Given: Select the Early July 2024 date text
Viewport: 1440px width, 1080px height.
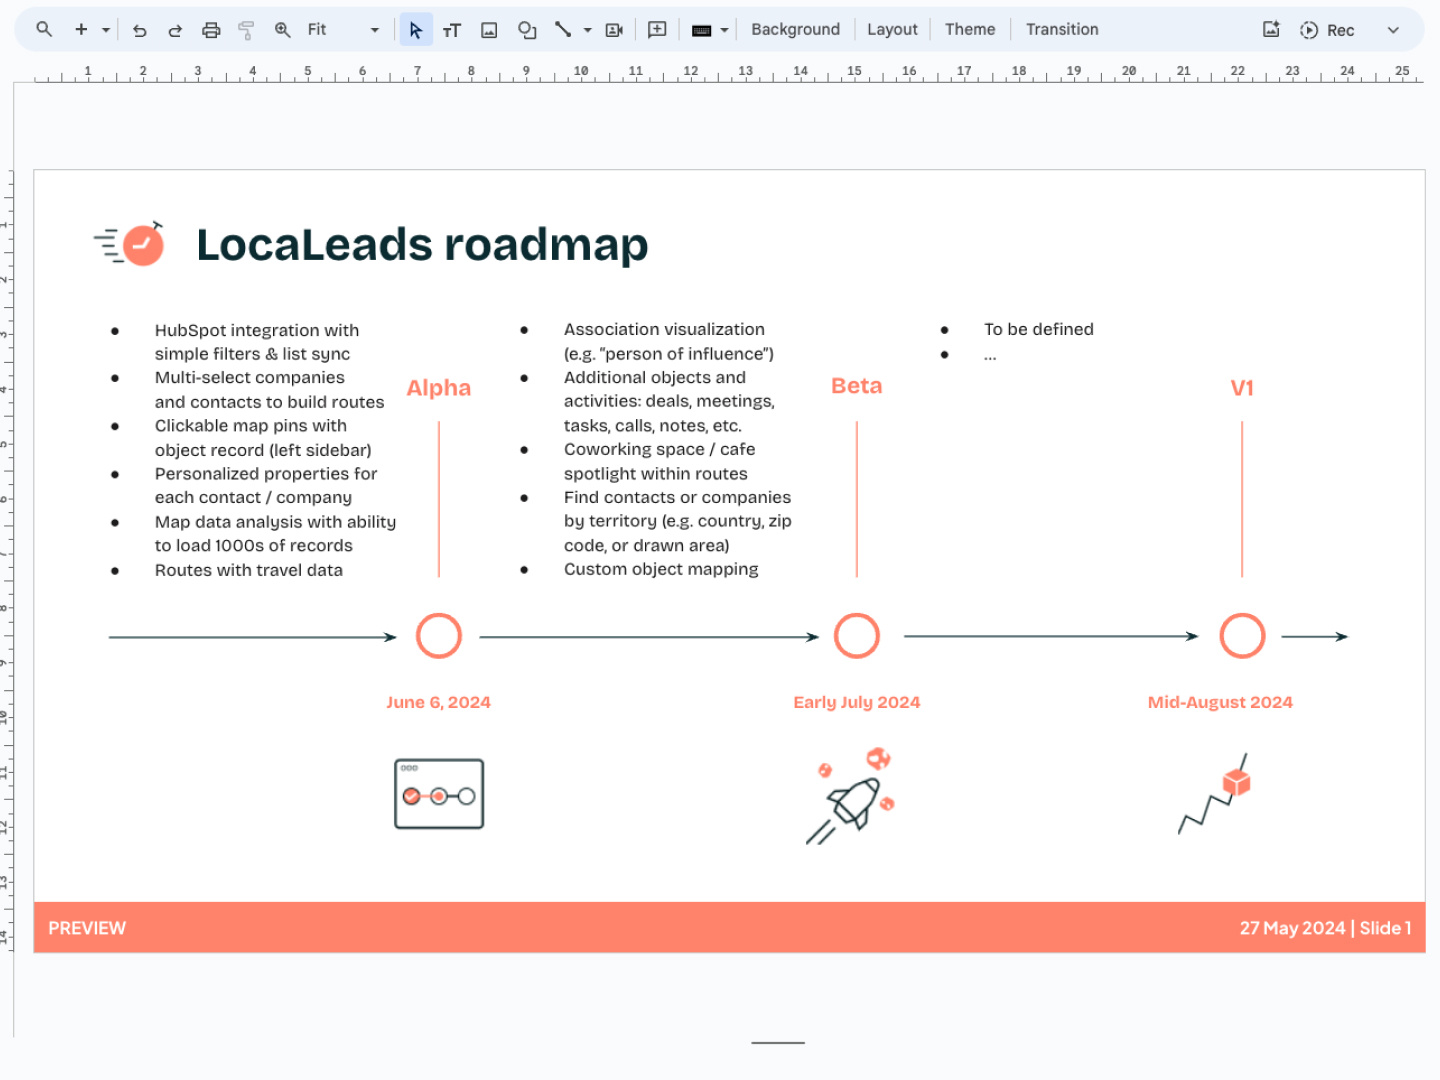Looking at the screenshot, I should pos(857,702).
